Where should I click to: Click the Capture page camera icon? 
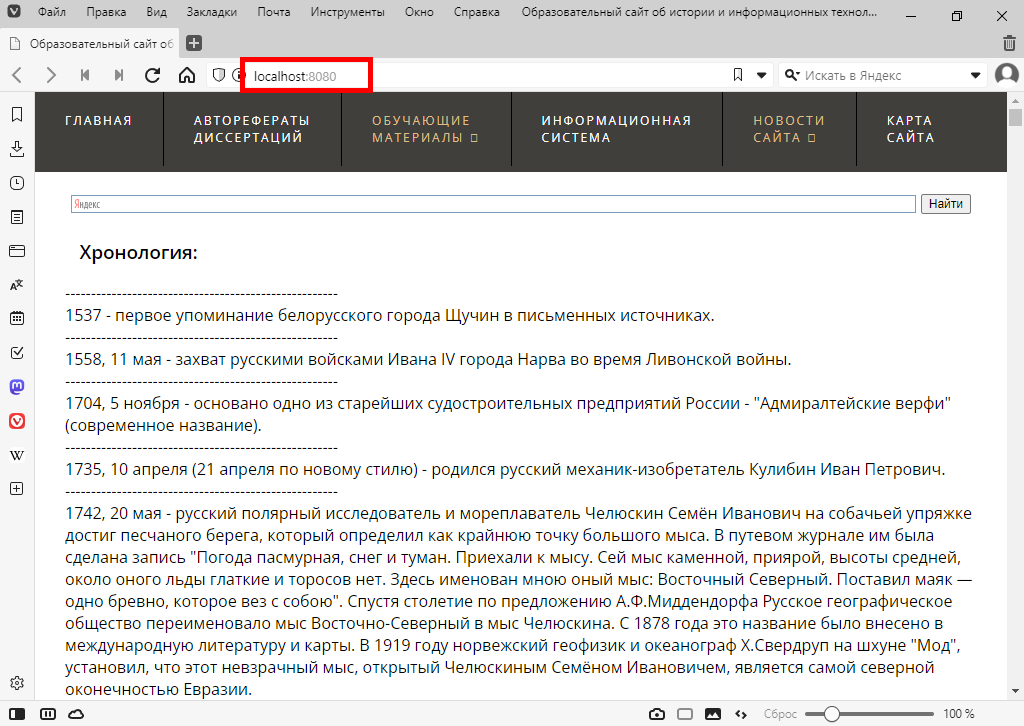[x=657, y=714]
